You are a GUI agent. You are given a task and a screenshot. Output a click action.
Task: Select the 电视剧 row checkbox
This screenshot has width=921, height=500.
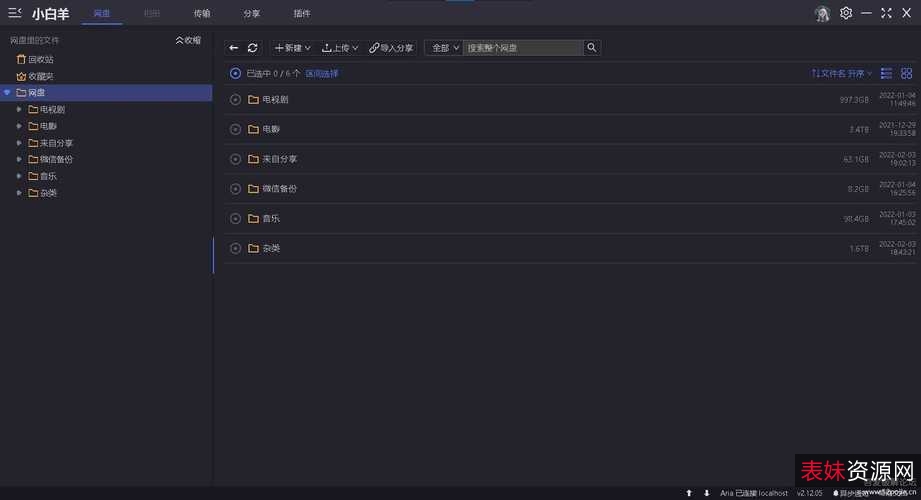[x=236, y=100]
